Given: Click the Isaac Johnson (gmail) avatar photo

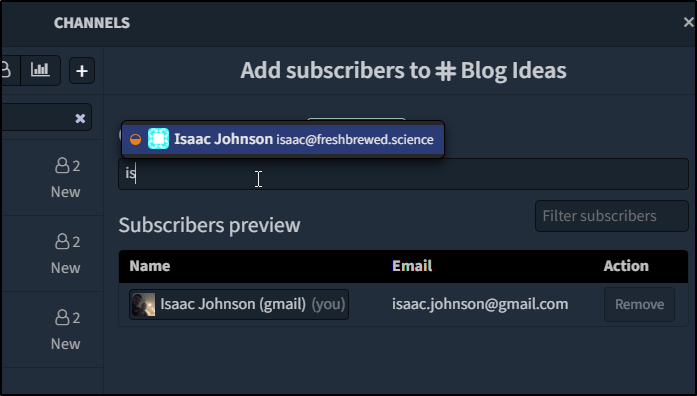Looking at the screenshot, I should (x=144, y=304).
